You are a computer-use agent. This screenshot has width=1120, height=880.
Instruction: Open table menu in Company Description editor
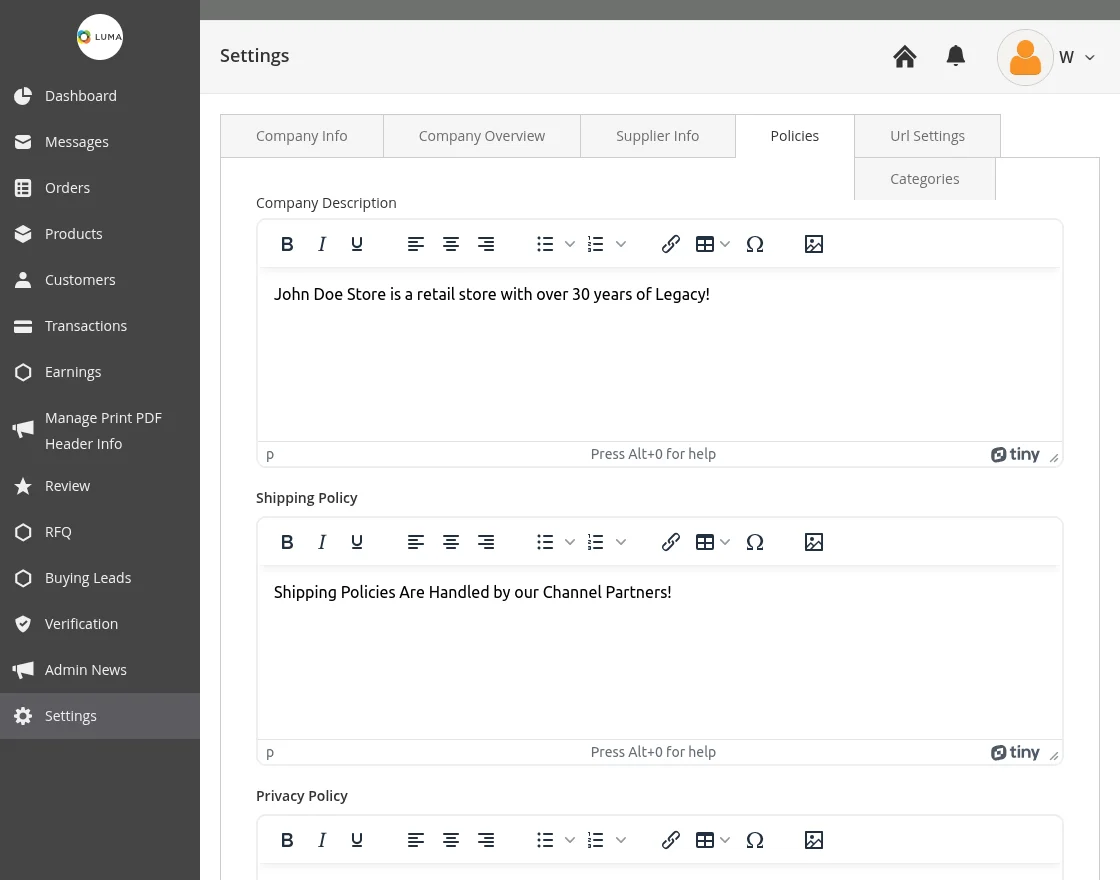point(712,244)
